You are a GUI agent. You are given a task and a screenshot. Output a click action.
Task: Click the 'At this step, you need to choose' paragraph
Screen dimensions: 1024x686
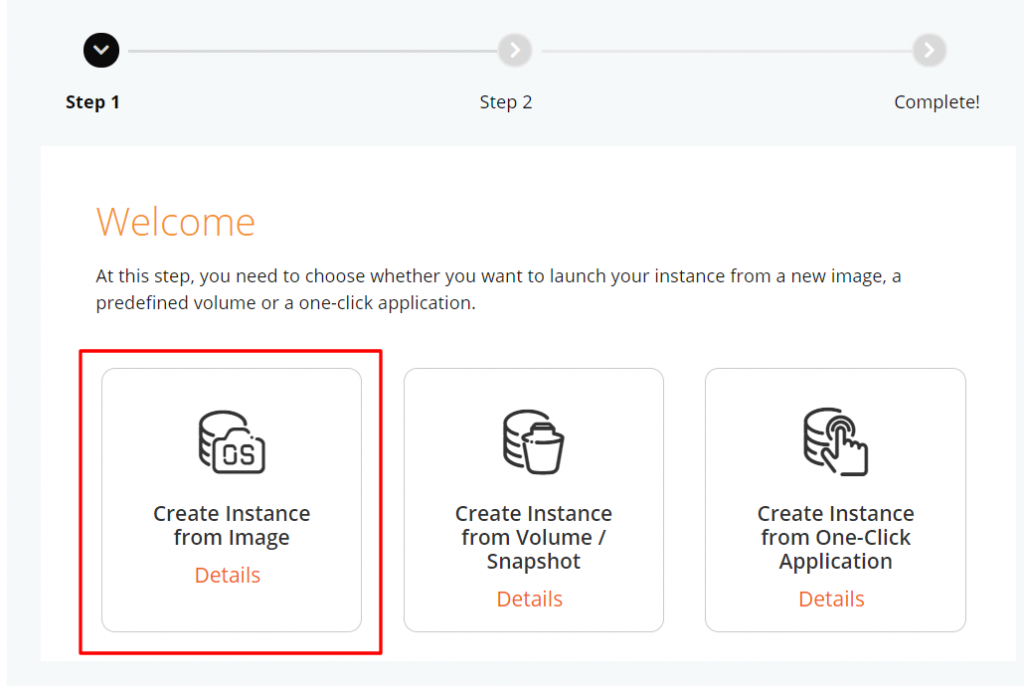(x=498, y=289)
